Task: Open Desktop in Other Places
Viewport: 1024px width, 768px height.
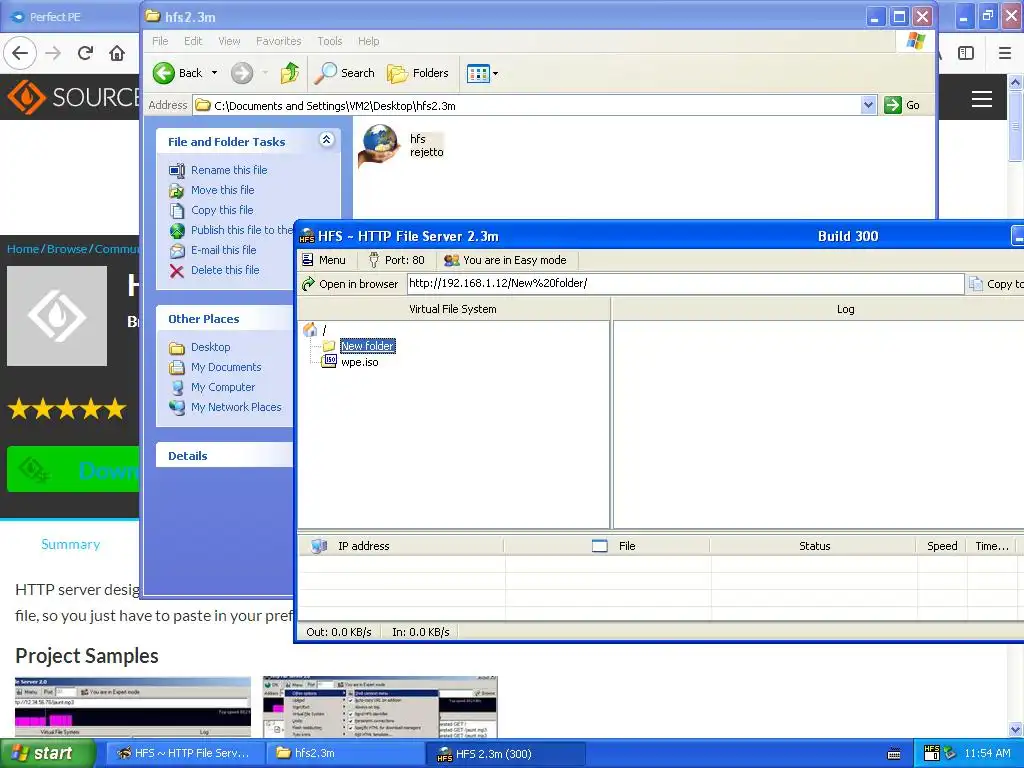Action: (x=210, y=347)
